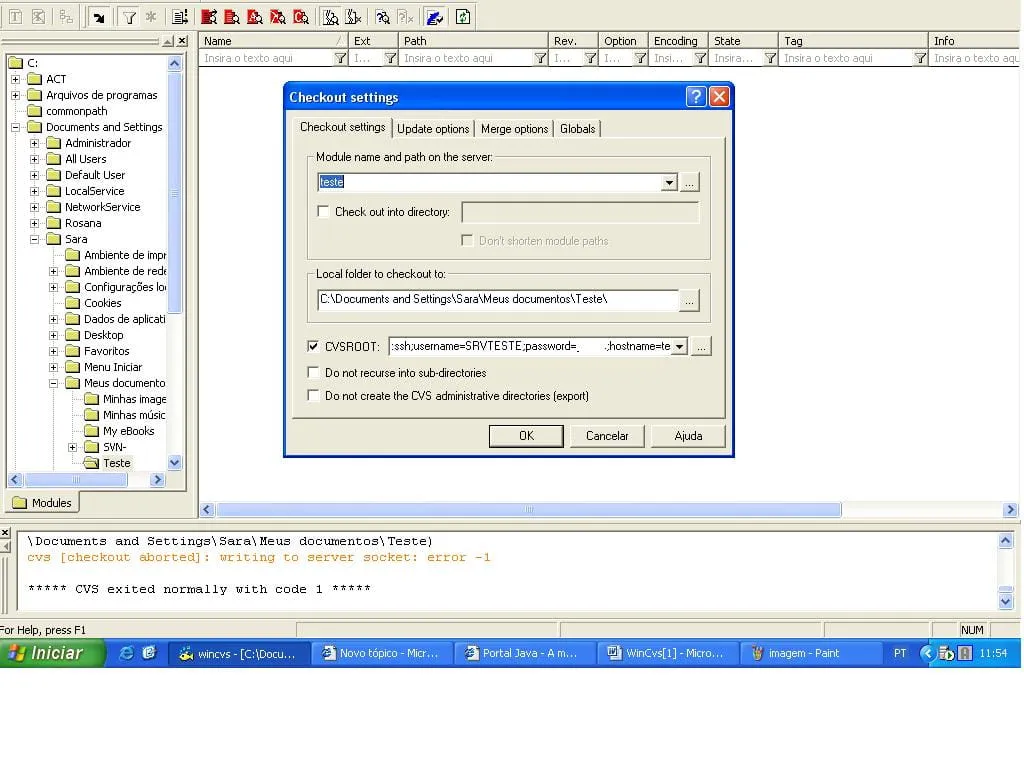The image size is (1024, 768).
Task: Click the funnel filter icon in the toolbar
Action: 129,17
